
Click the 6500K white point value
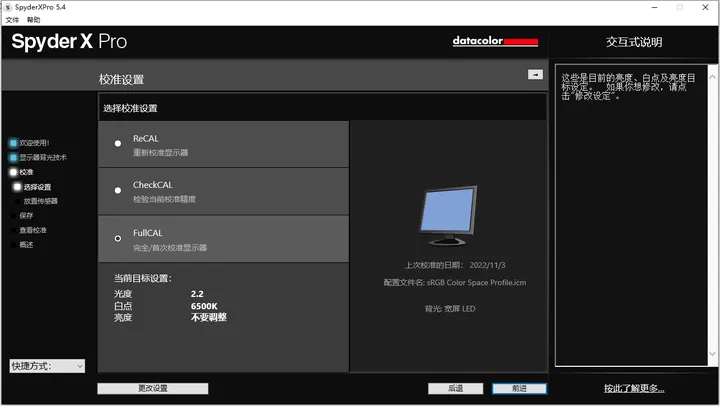(204, 306)
